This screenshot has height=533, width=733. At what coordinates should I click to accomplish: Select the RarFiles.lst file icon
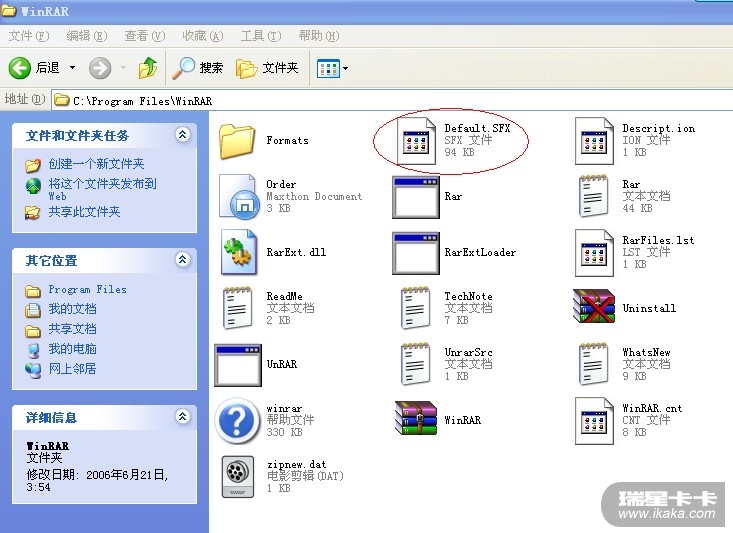594,252
